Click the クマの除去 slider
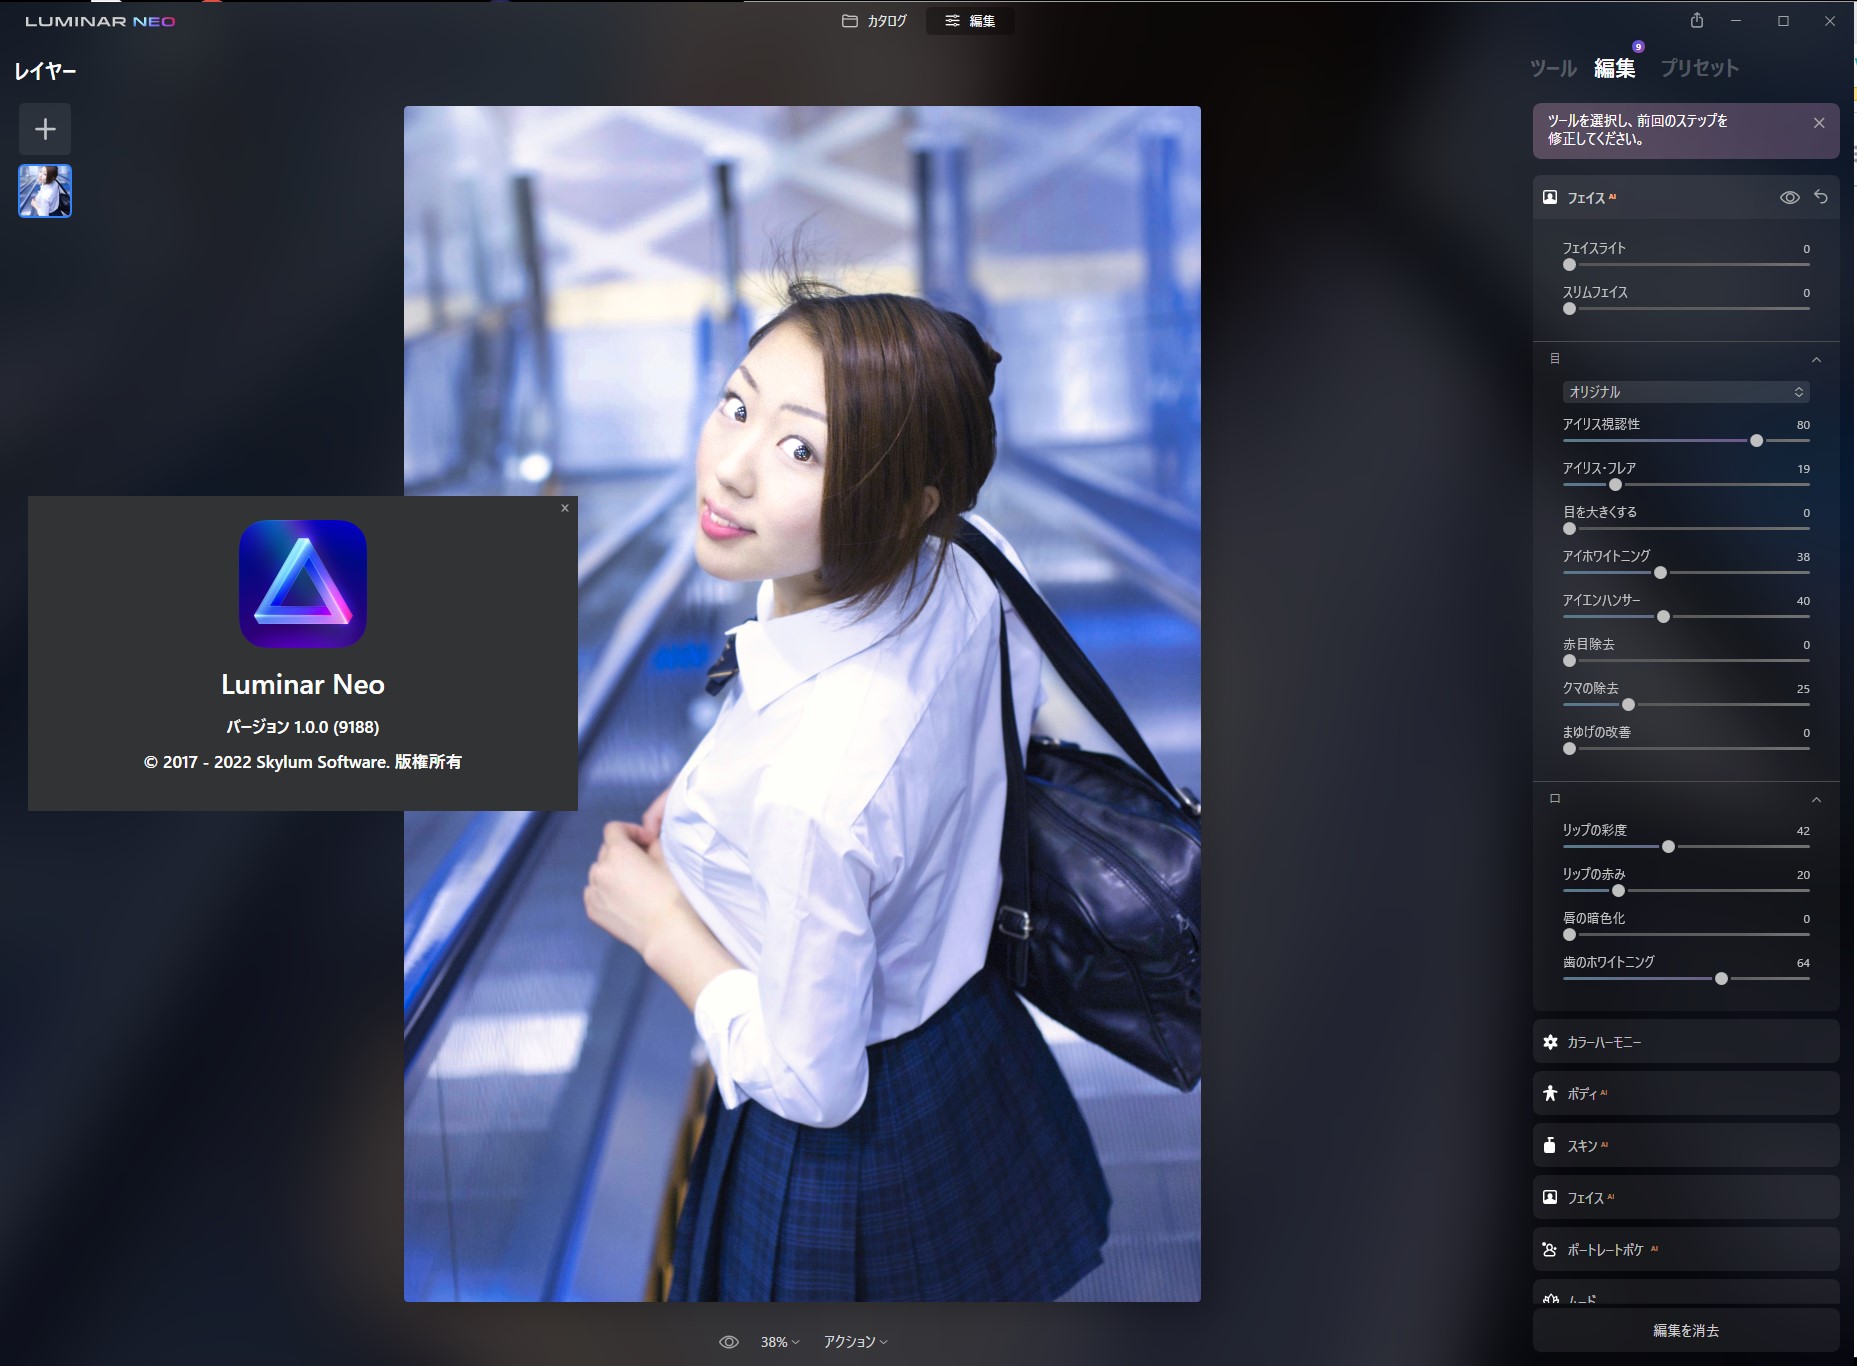The image size is (1857, 1366). click(1686, 705)
